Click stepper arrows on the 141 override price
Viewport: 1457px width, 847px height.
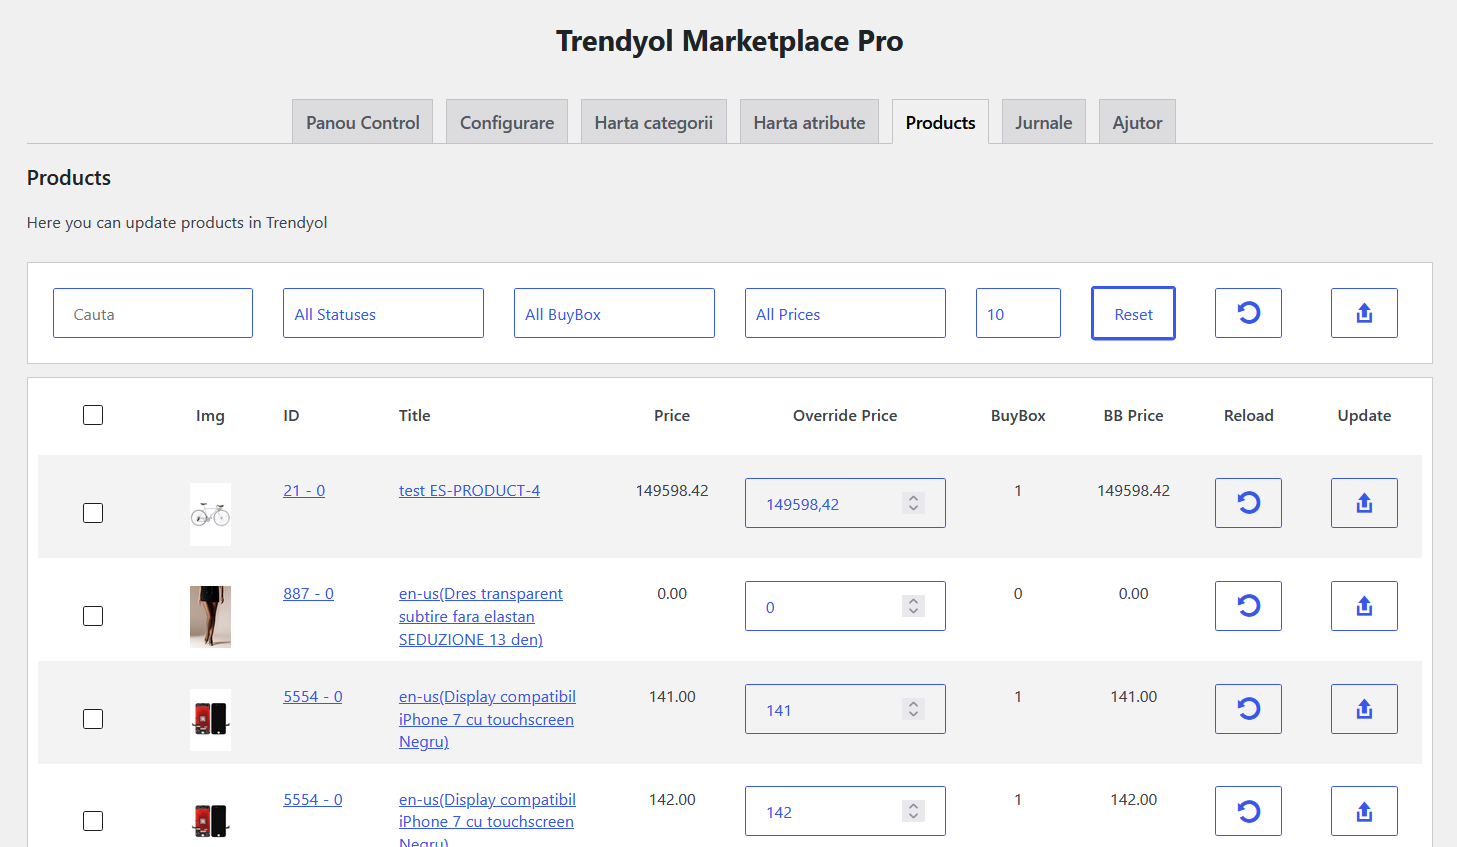point(913,709)
